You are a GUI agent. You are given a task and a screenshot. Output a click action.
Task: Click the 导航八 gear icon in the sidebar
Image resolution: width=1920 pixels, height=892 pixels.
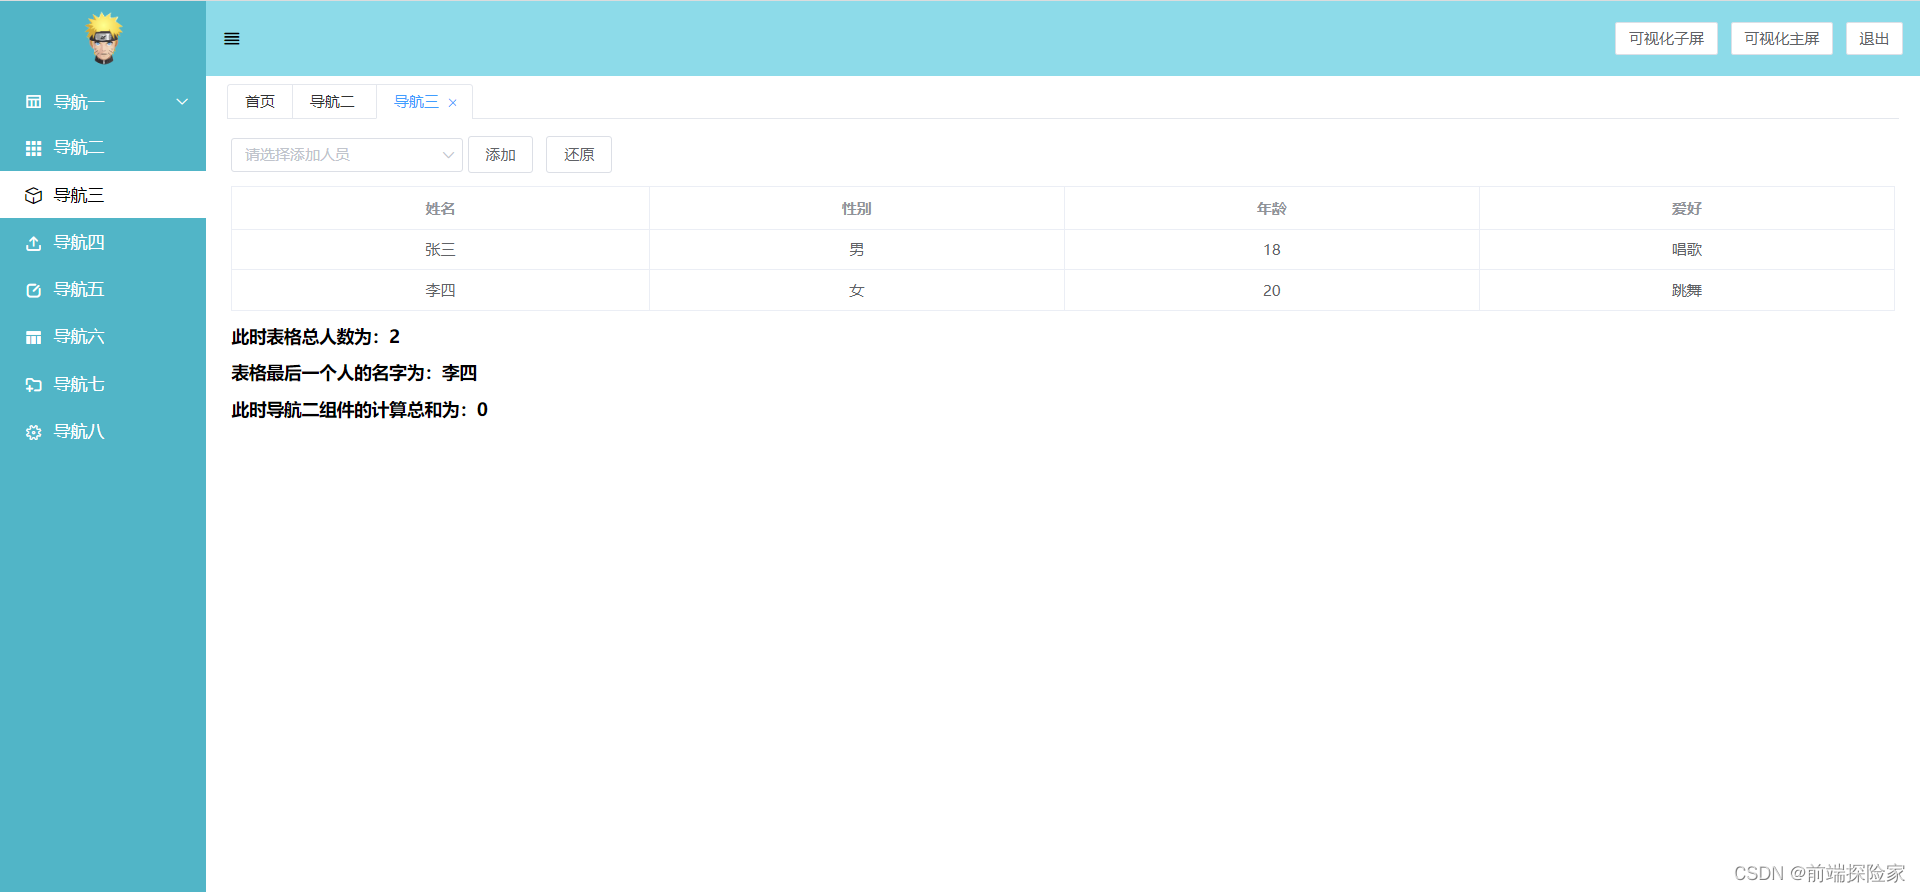33,432
